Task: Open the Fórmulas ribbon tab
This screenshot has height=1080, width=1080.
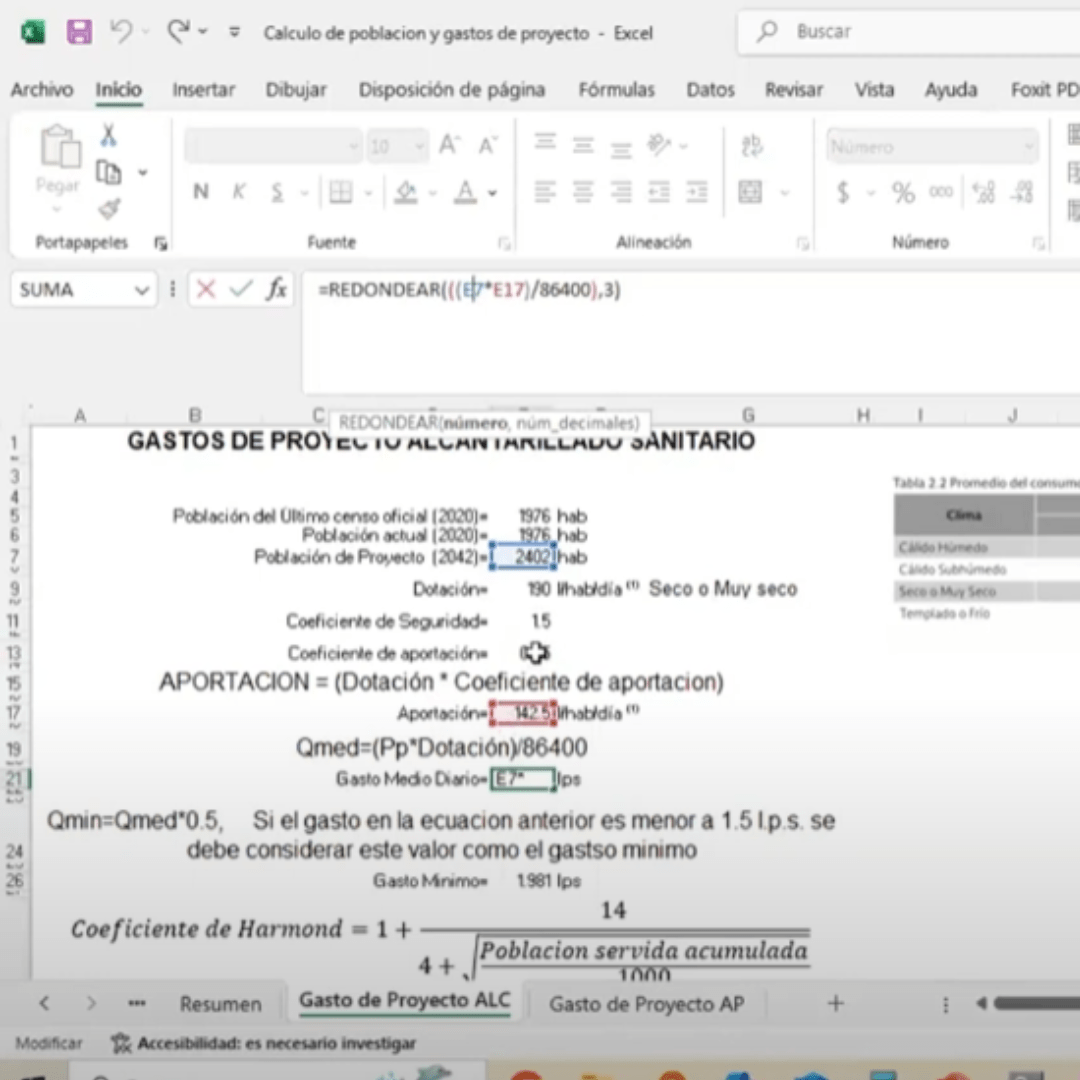Action: pos(616,90)
